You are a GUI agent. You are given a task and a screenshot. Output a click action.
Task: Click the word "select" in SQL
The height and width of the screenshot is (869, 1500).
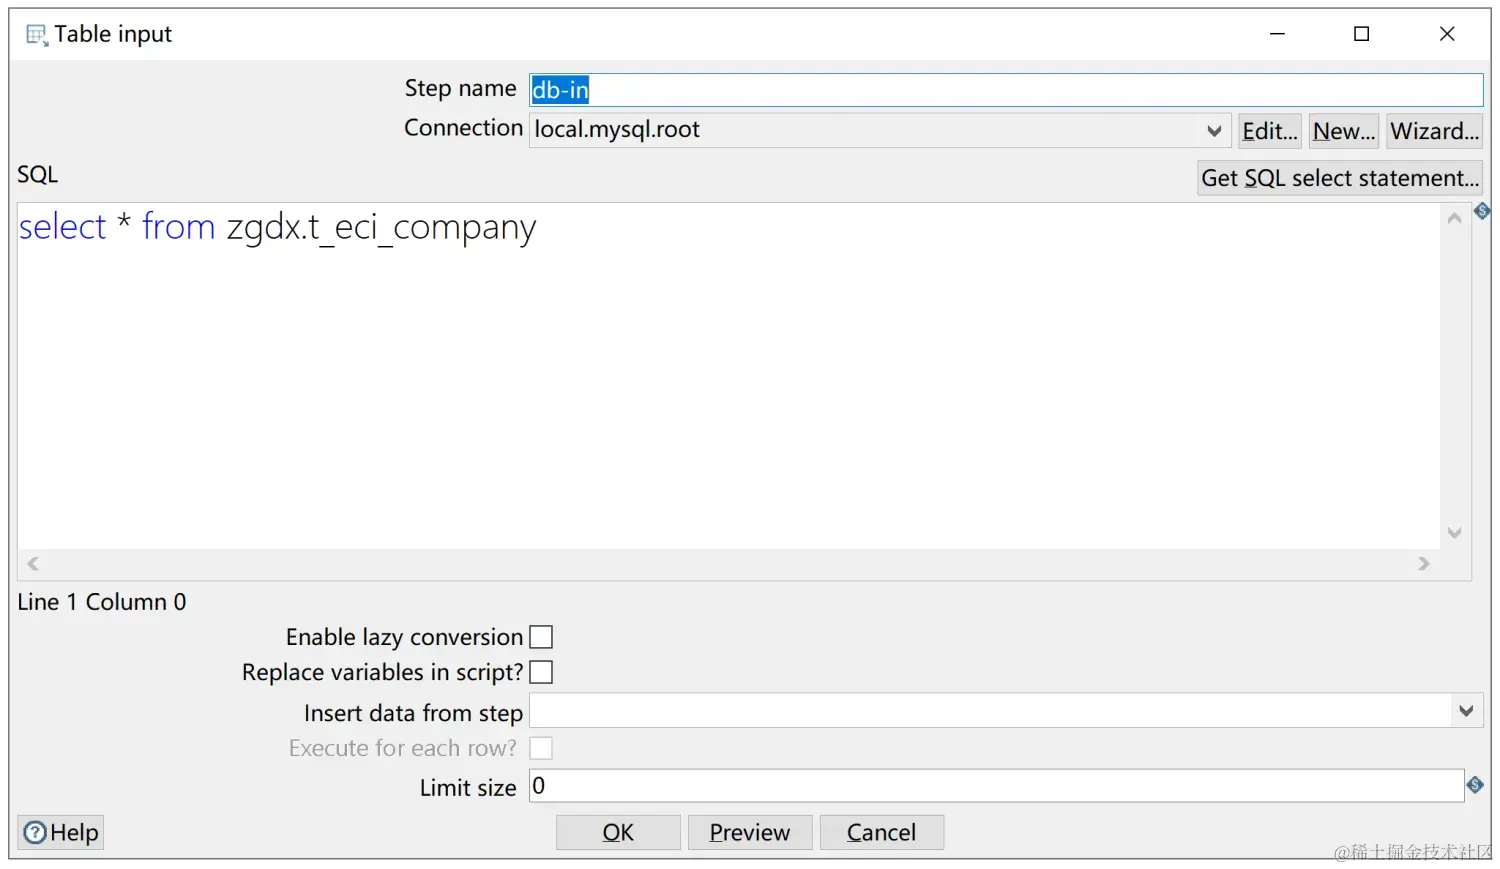point(62,227)
